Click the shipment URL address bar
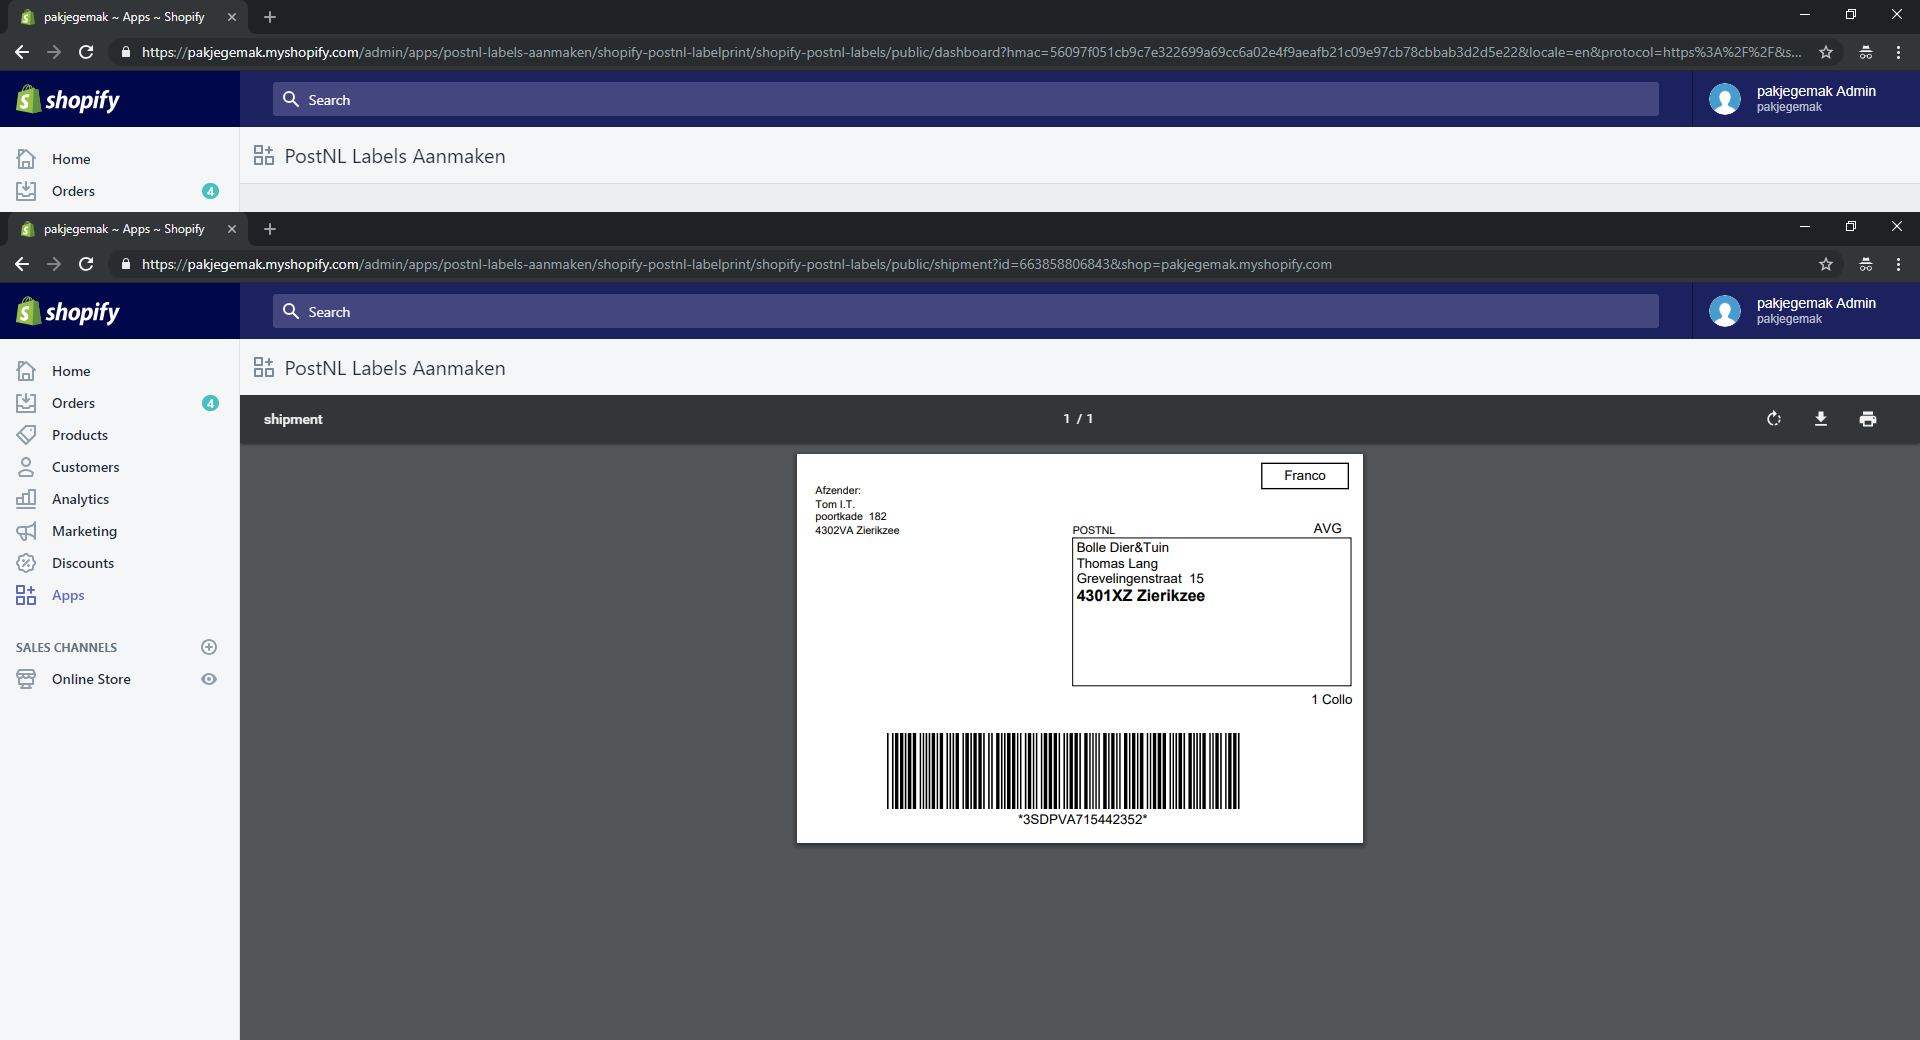The height and width of the screenshot is (1040, 1920). tap(965, 264)
